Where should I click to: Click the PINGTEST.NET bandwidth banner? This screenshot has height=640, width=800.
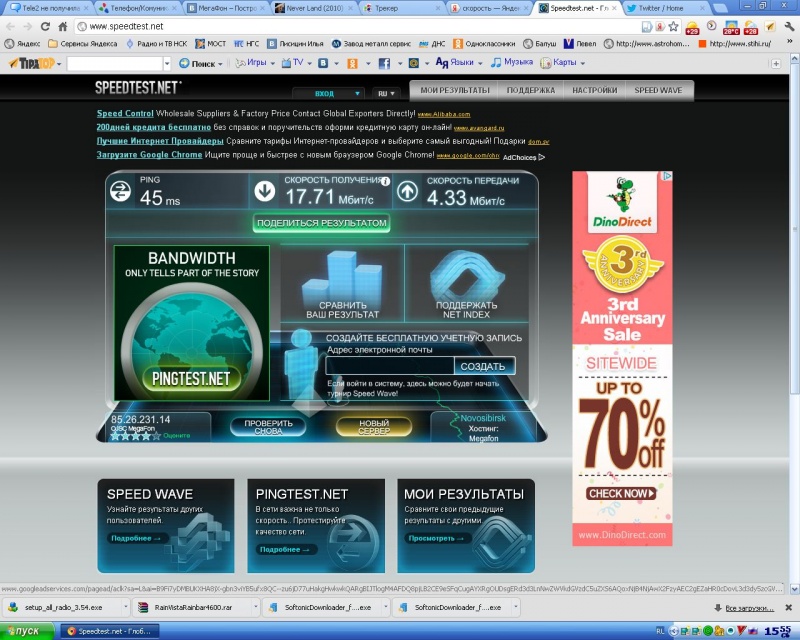coord(191,323)
